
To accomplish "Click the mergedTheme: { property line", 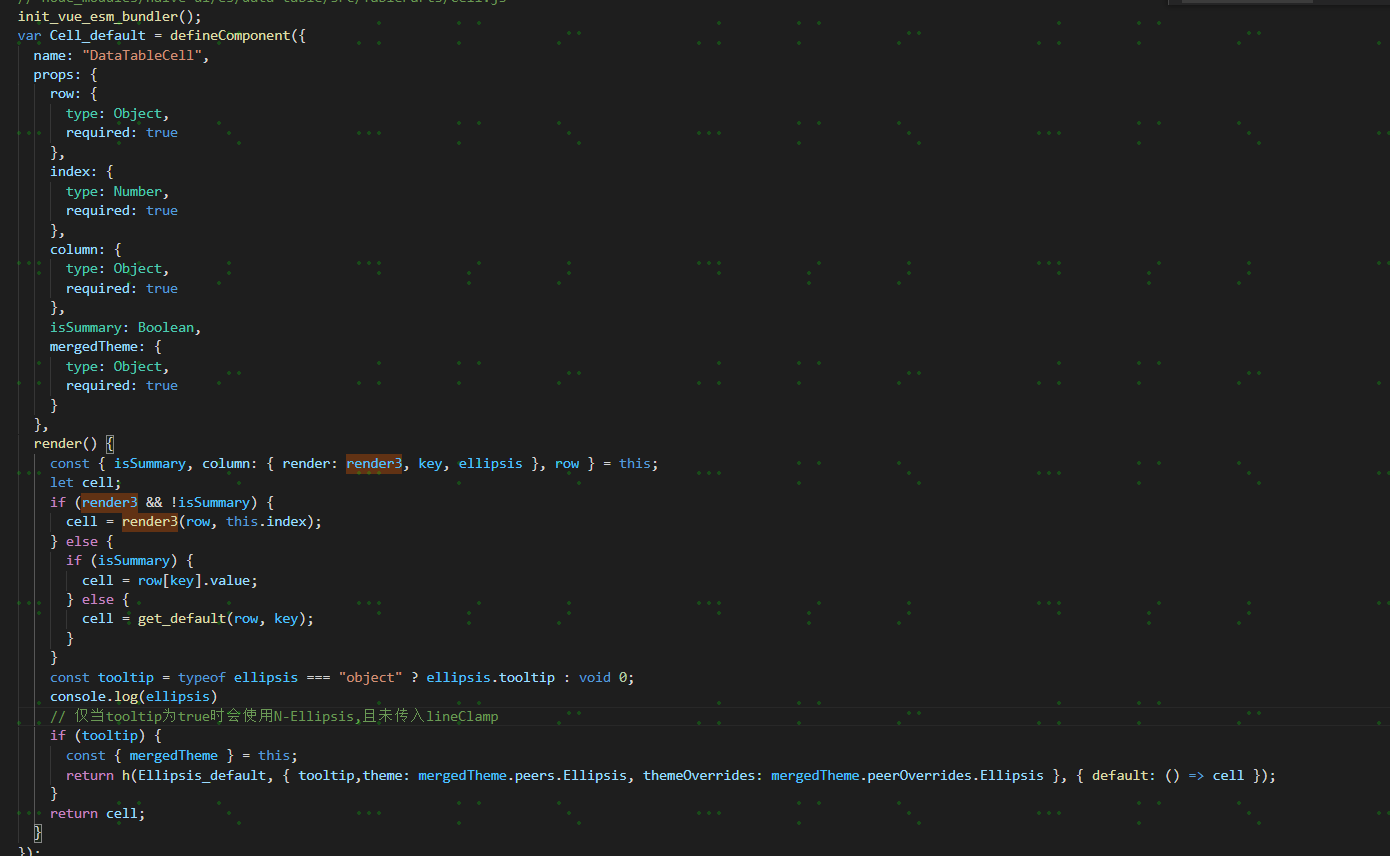I will pos(106,347).
